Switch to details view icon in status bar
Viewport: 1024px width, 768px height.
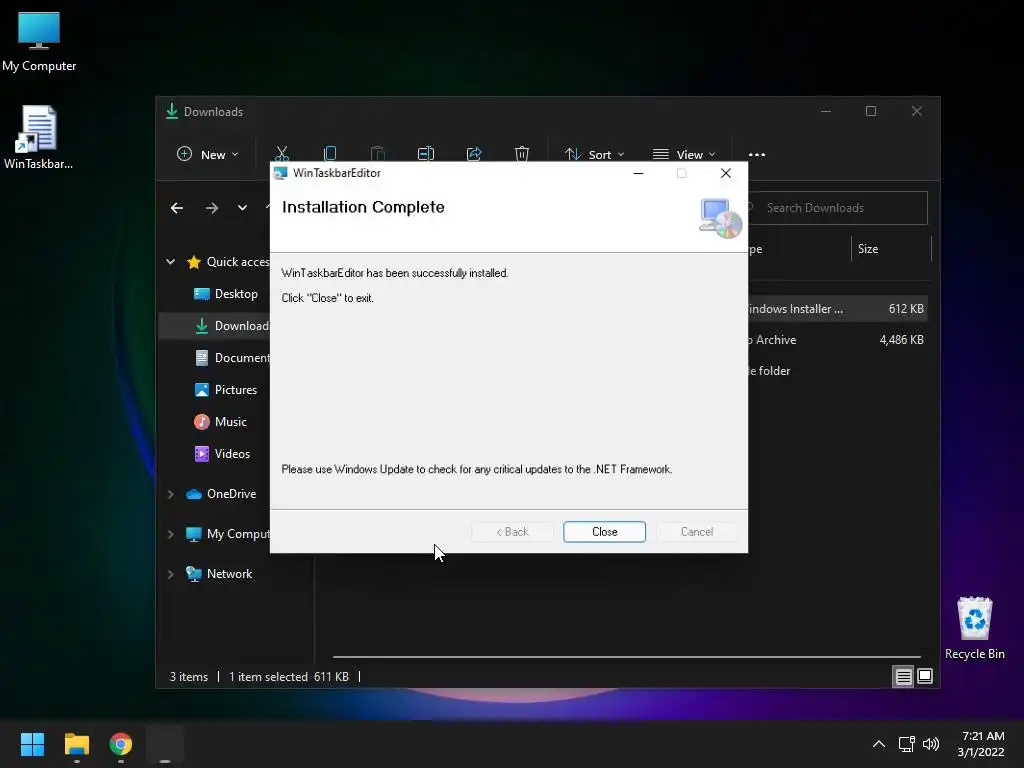[903, 677]
